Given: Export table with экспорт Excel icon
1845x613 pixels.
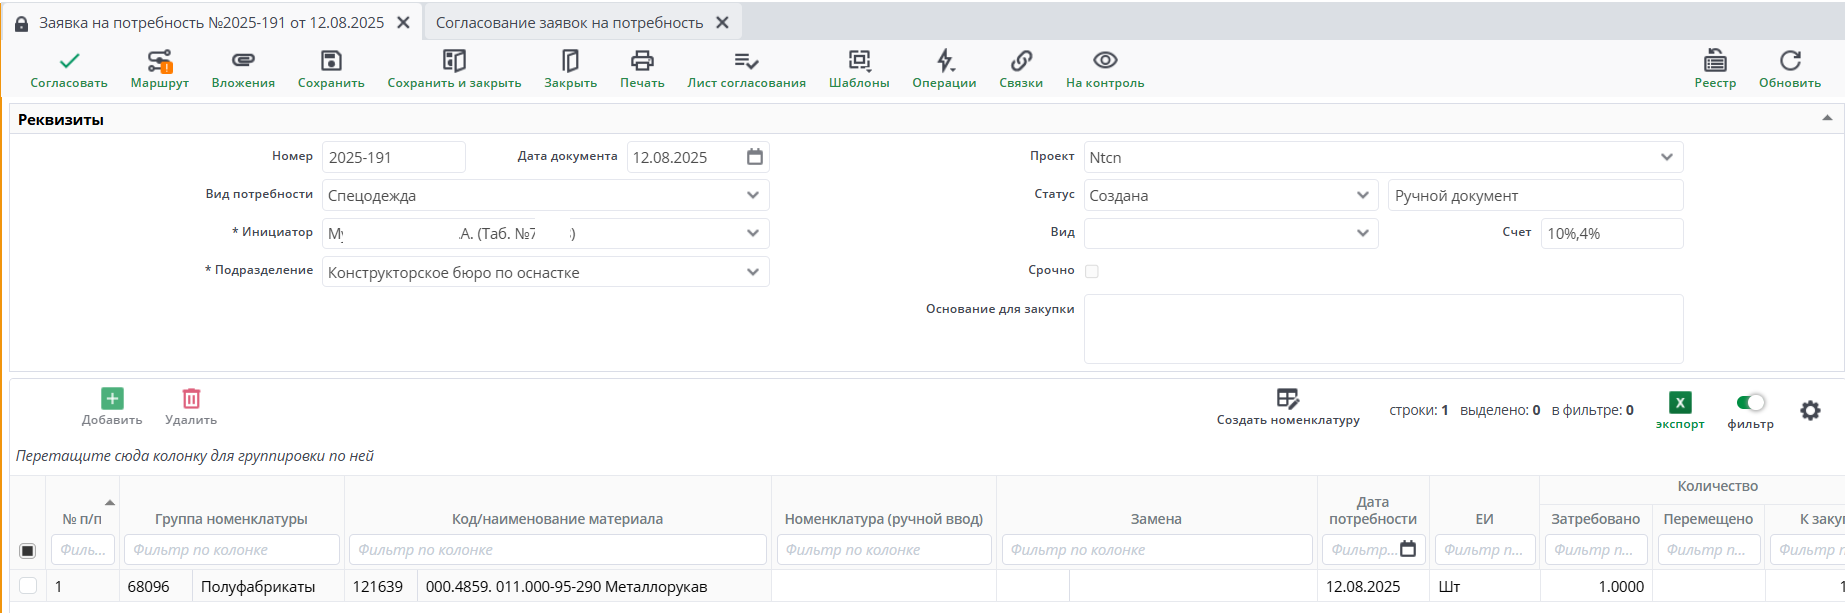Looking at the screenshot, I should pyautogui.click(x=1680, y=403).
